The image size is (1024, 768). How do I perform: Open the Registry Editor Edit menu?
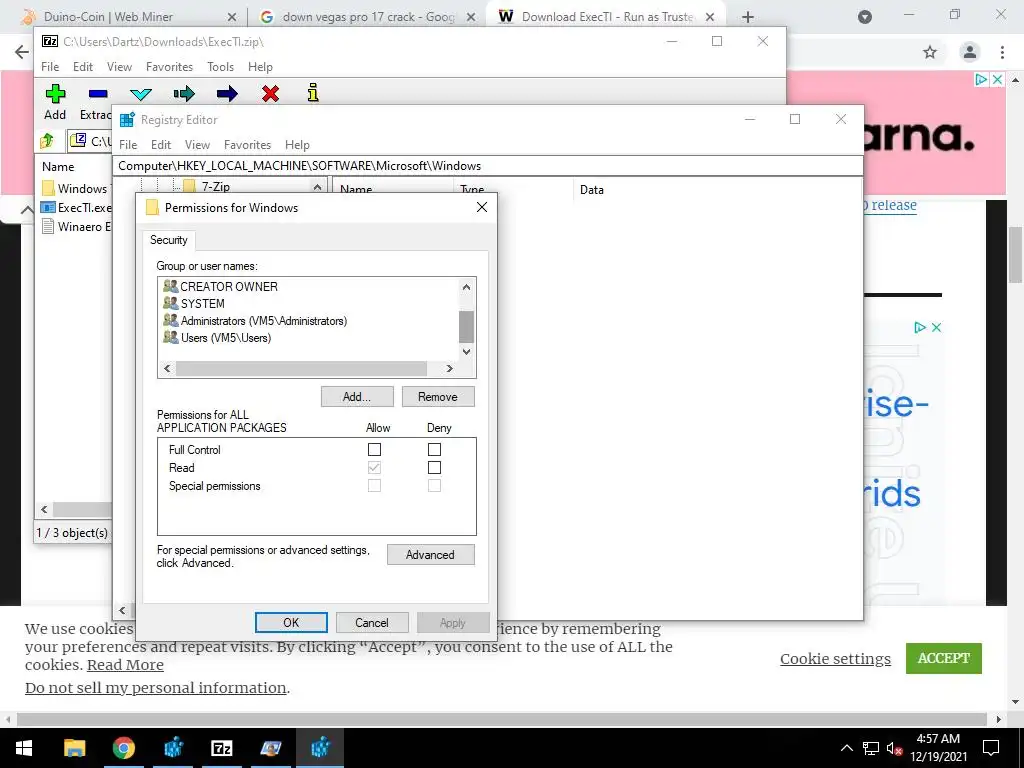[x=161, y=144]
